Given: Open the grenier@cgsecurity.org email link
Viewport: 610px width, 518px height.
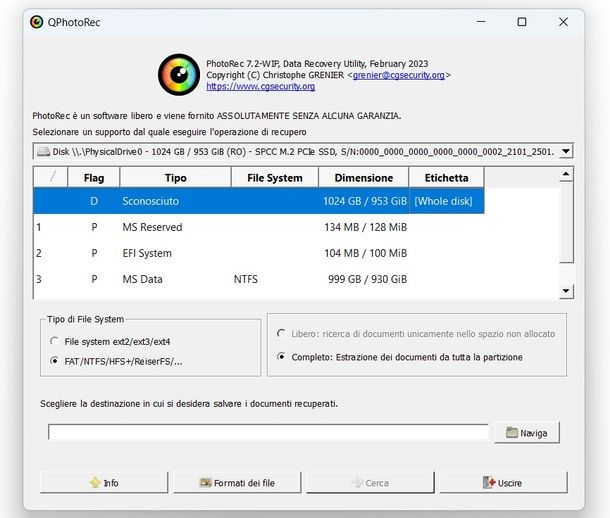Looking at the screenshot, I should (398, 75).
